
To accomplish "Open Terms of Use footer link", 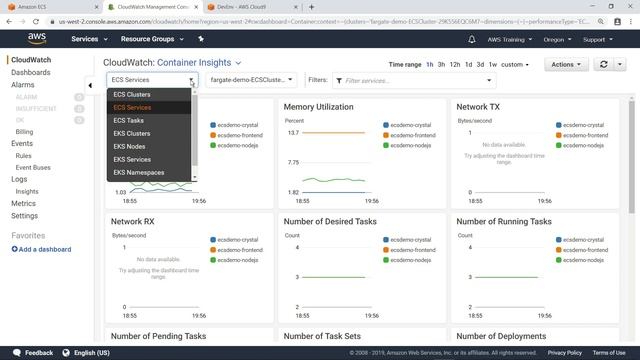I will coord(609,353).
